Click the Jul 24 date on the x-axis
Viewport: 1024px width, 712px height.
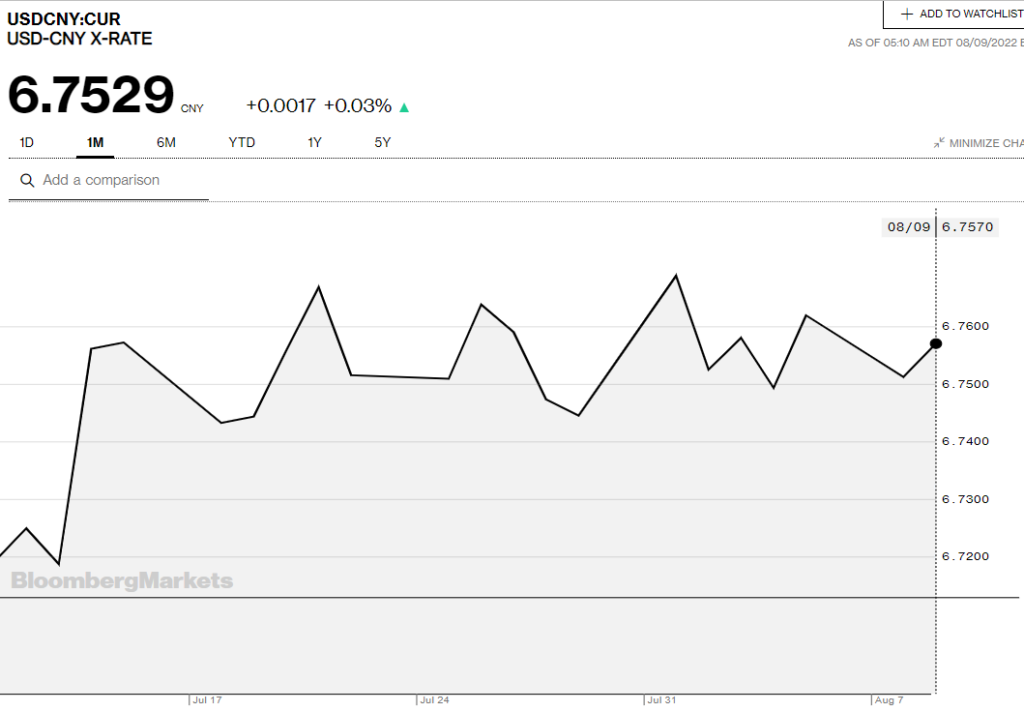pos(434,700)
